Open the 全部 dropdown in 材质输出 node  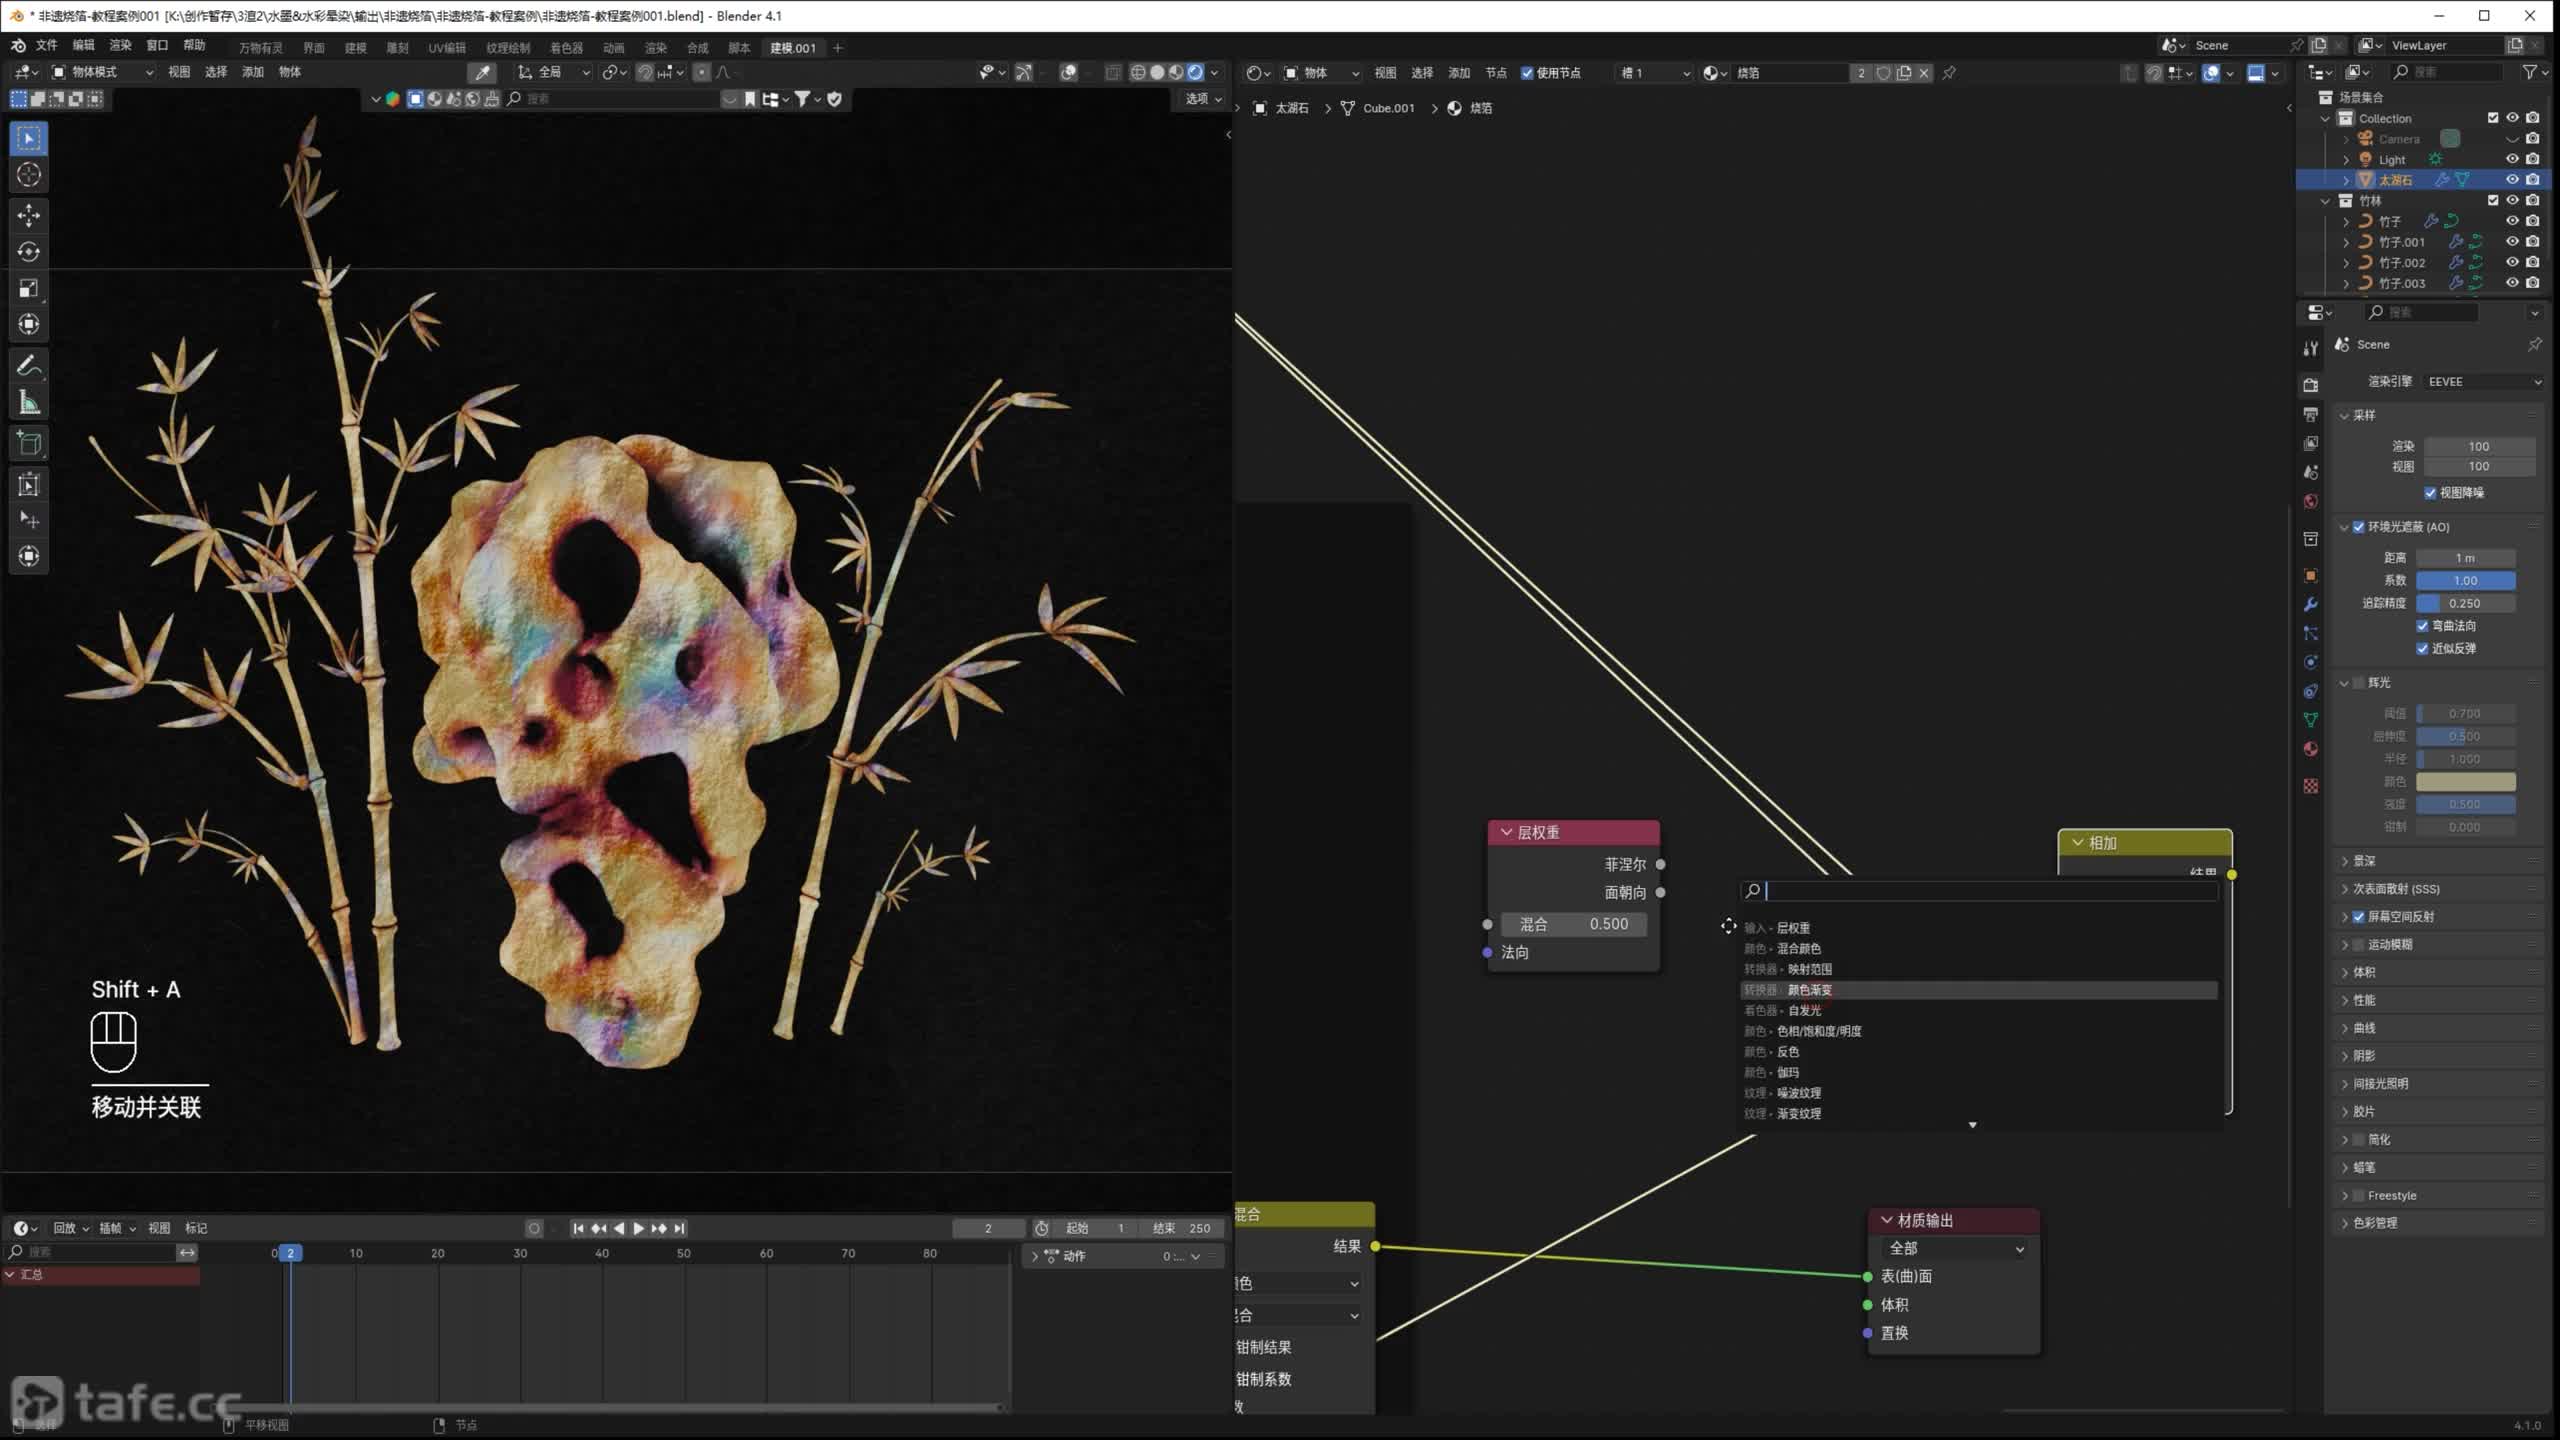click(x=1955, y=1248)
